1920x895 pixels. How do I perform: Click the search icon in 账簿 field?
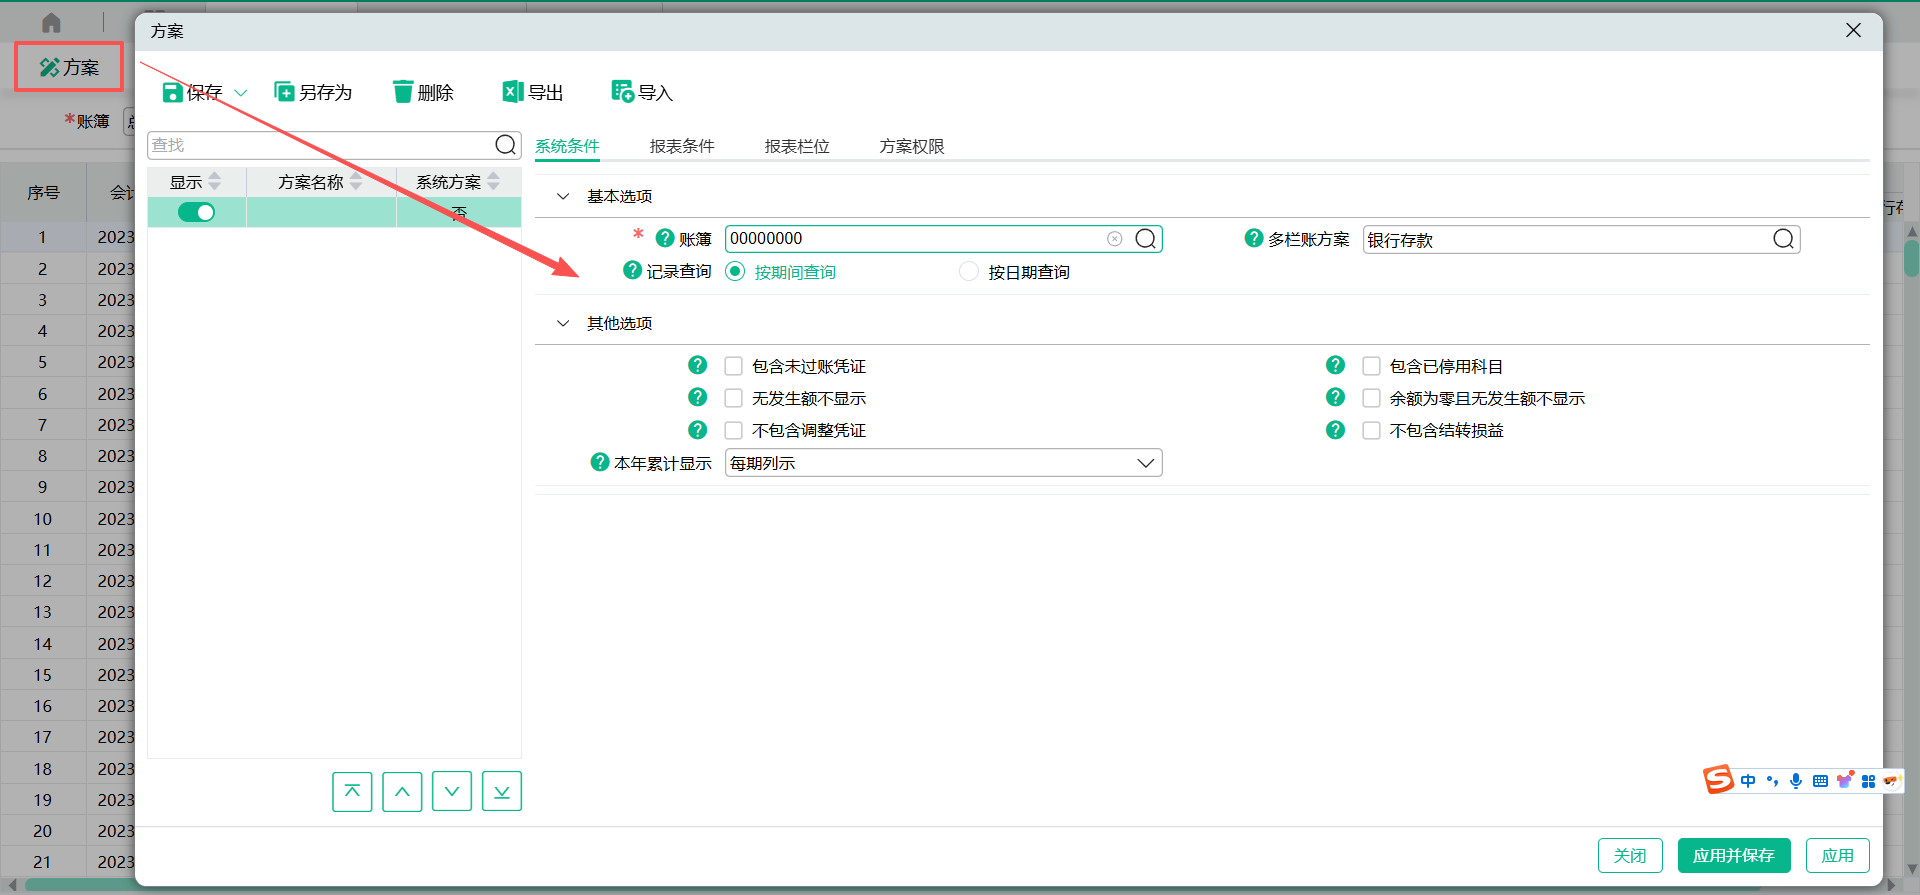click(1146, 239)
